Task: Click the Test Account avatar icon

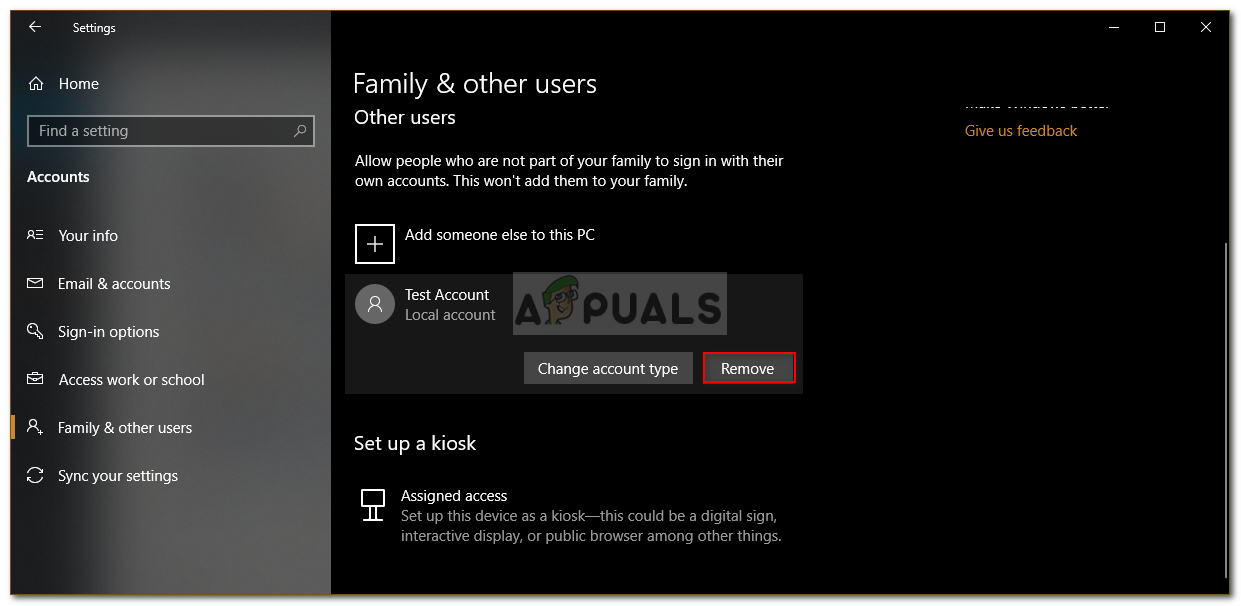Action: 375,304
